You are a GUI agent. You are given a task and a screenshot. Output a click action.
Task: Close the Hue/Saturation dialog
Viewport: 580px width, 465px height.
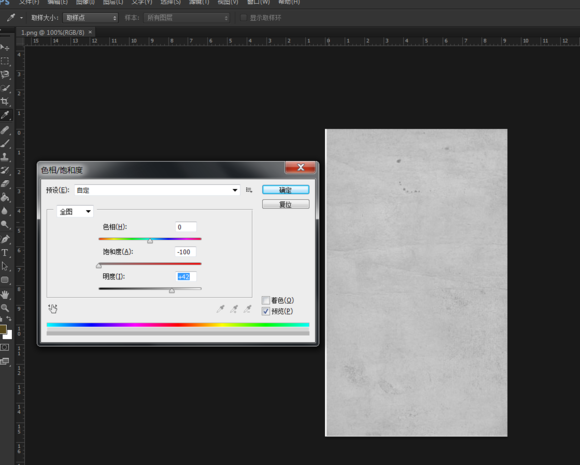[300, 167]
